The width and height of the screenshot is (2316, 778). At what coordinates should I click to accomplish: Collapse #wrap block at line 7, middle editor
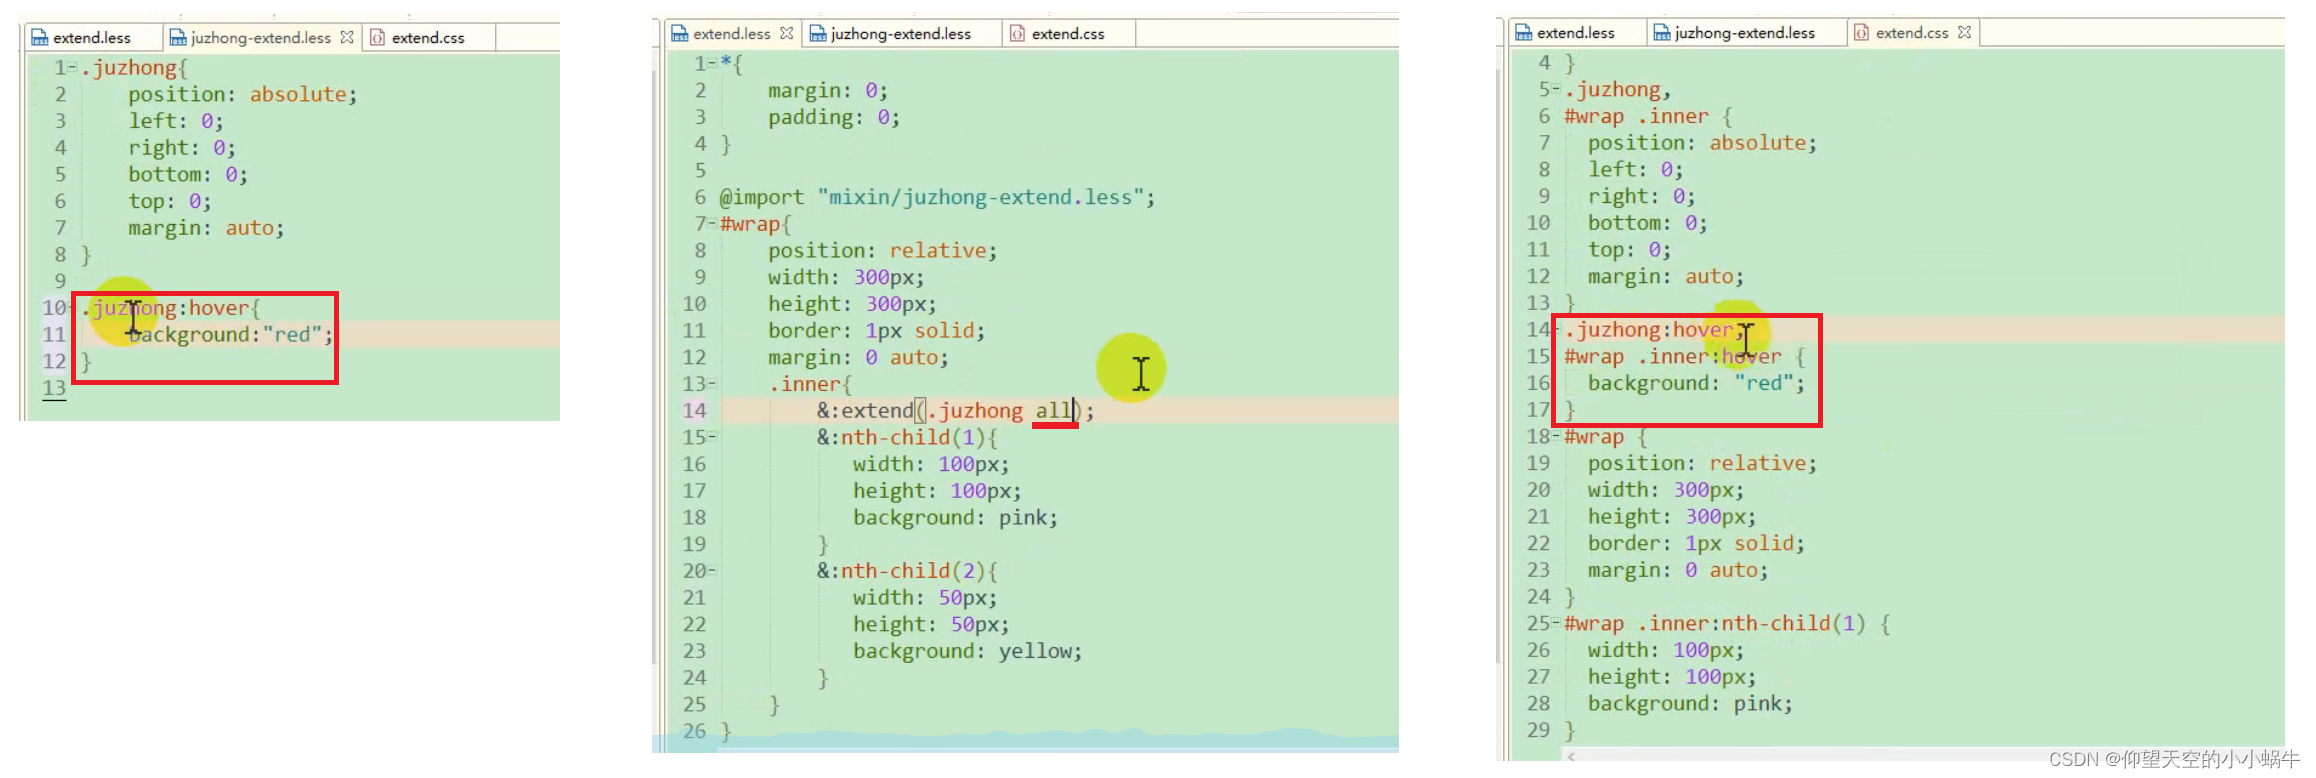tap(712, 224)
